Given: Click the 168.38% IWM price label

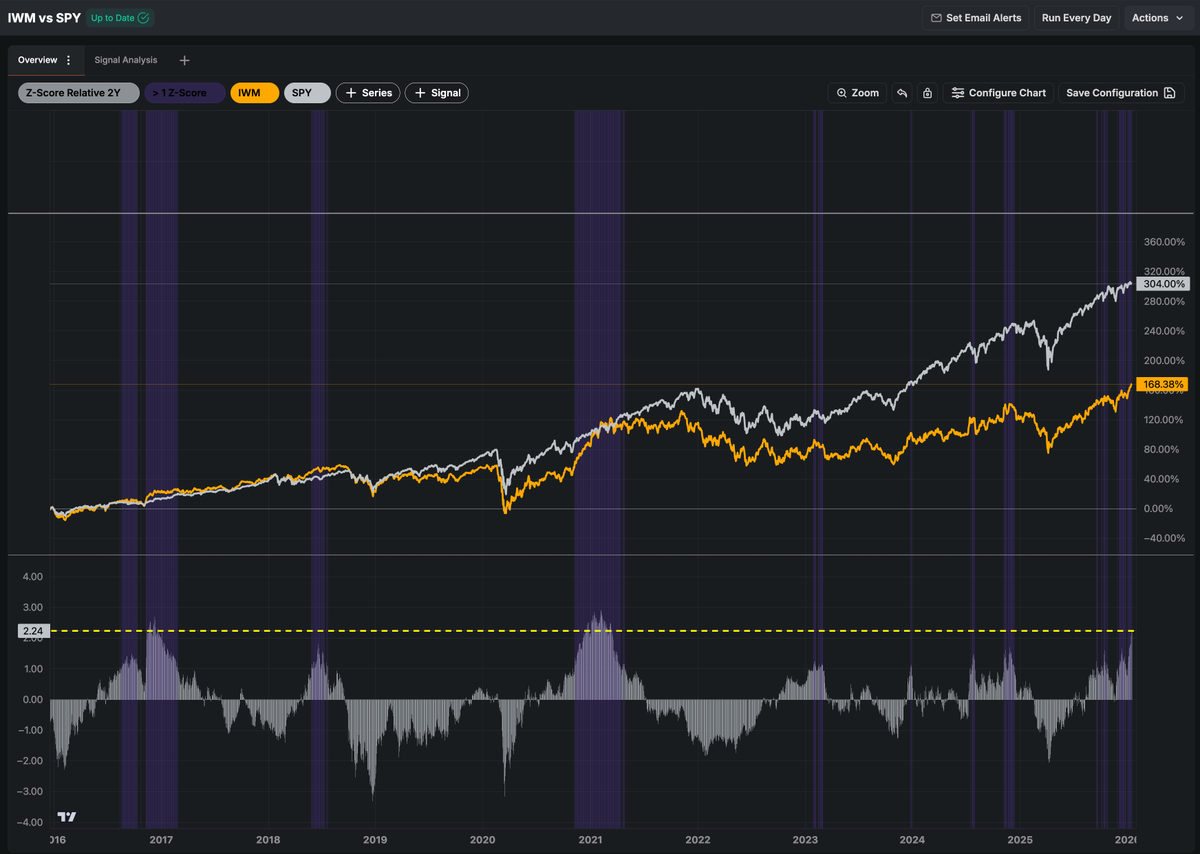Looking at the screenshot, I should pos(1163,384).
